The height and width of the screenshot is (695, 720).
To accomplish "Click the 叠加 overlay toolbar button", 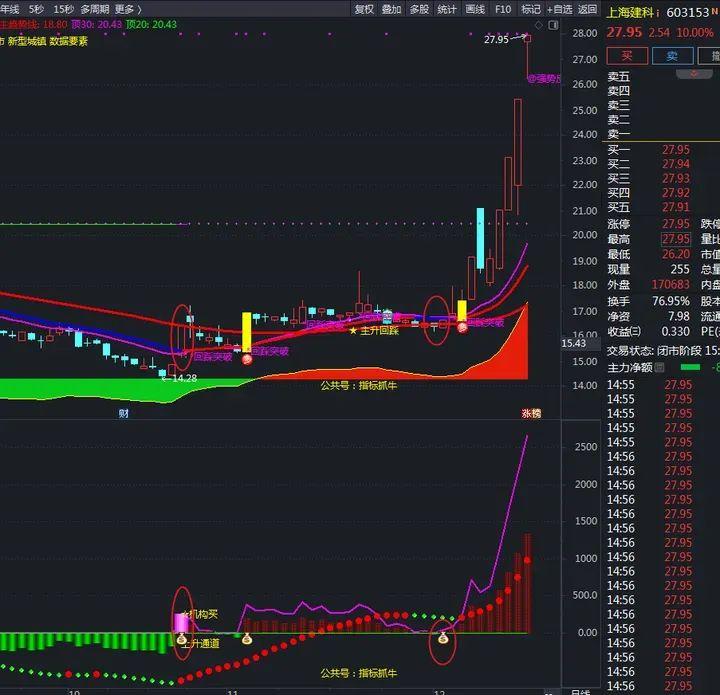I will pyautogui.click(x=392, y=9).
